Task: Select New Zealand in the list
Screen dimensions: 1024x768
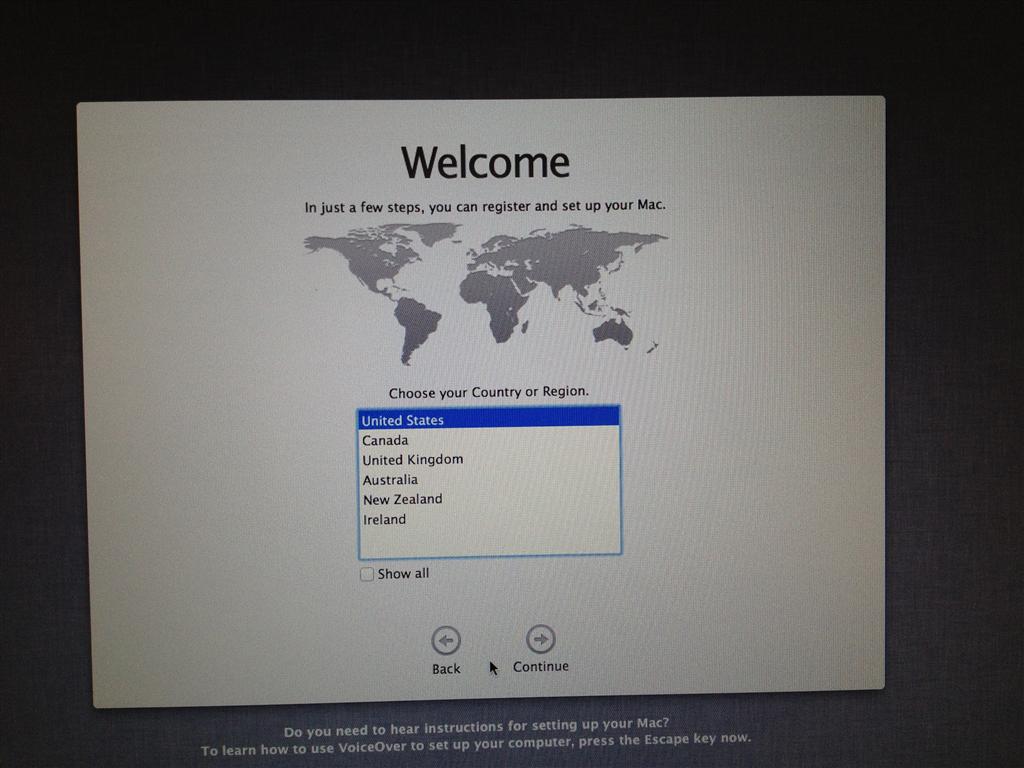Action: click(x=488, y=499)
